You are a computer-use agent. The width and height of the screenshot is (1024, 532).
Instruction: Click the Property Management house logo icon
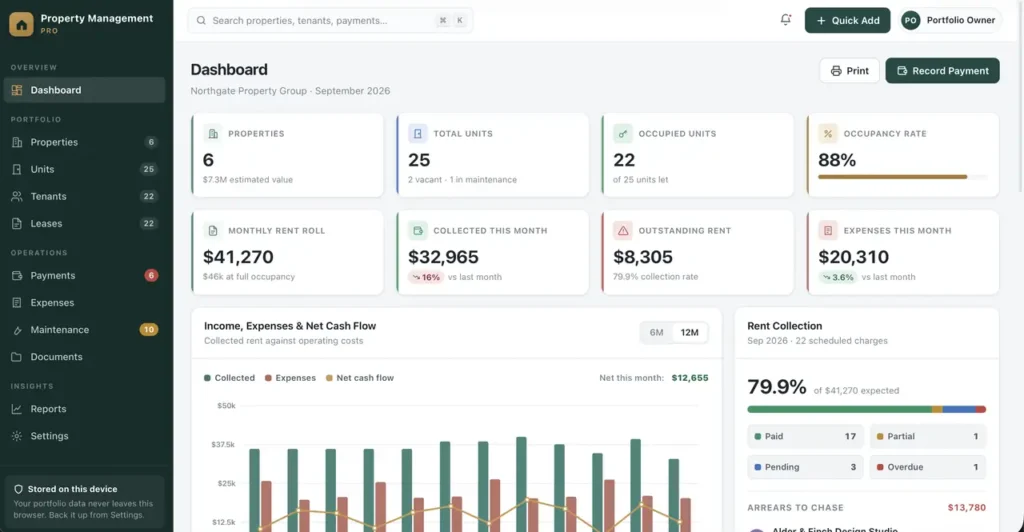(21, 24)
